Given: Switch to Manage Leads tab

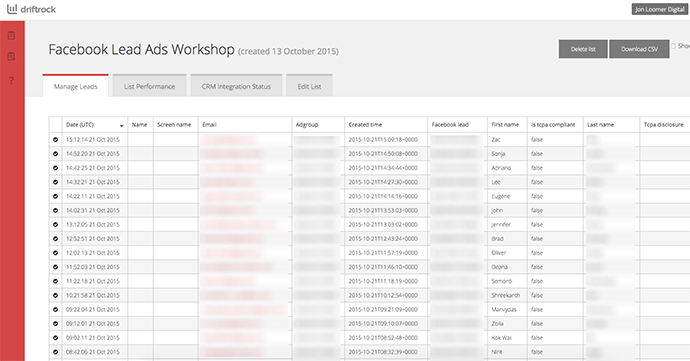Looking at the screenshot, I should [76, 86].
